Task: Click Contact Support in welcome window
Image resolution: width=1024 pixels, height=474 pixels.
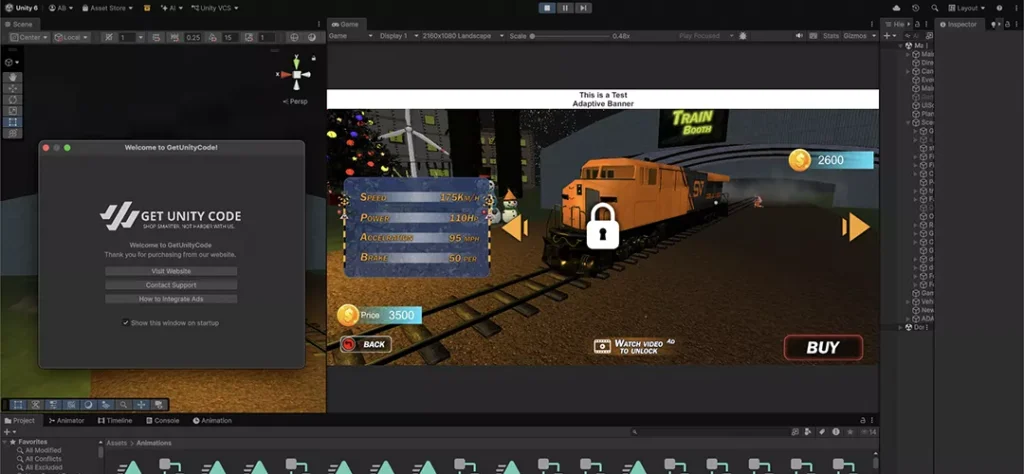Action: tap(171, 285)
